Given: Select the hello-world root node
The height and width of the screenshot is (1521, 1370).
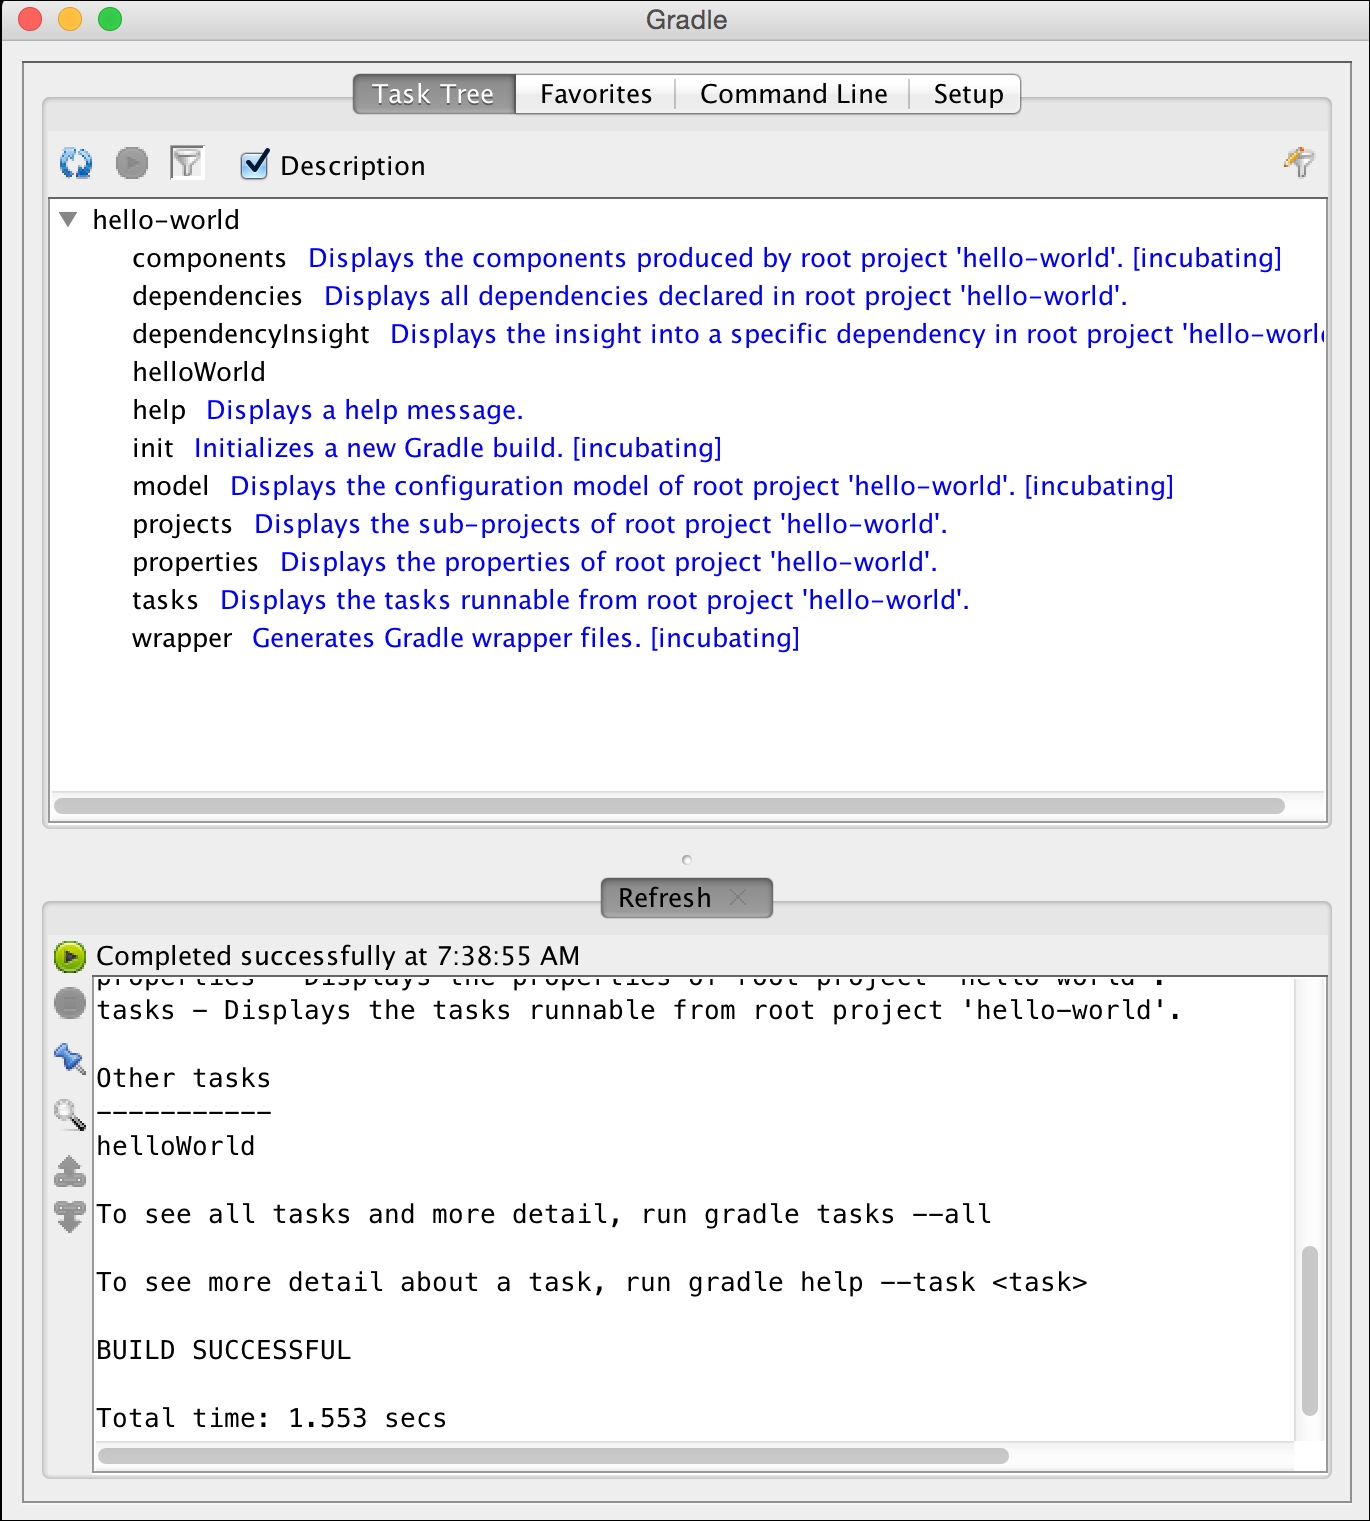Looking at the screenshot, I should click(166, 220).
